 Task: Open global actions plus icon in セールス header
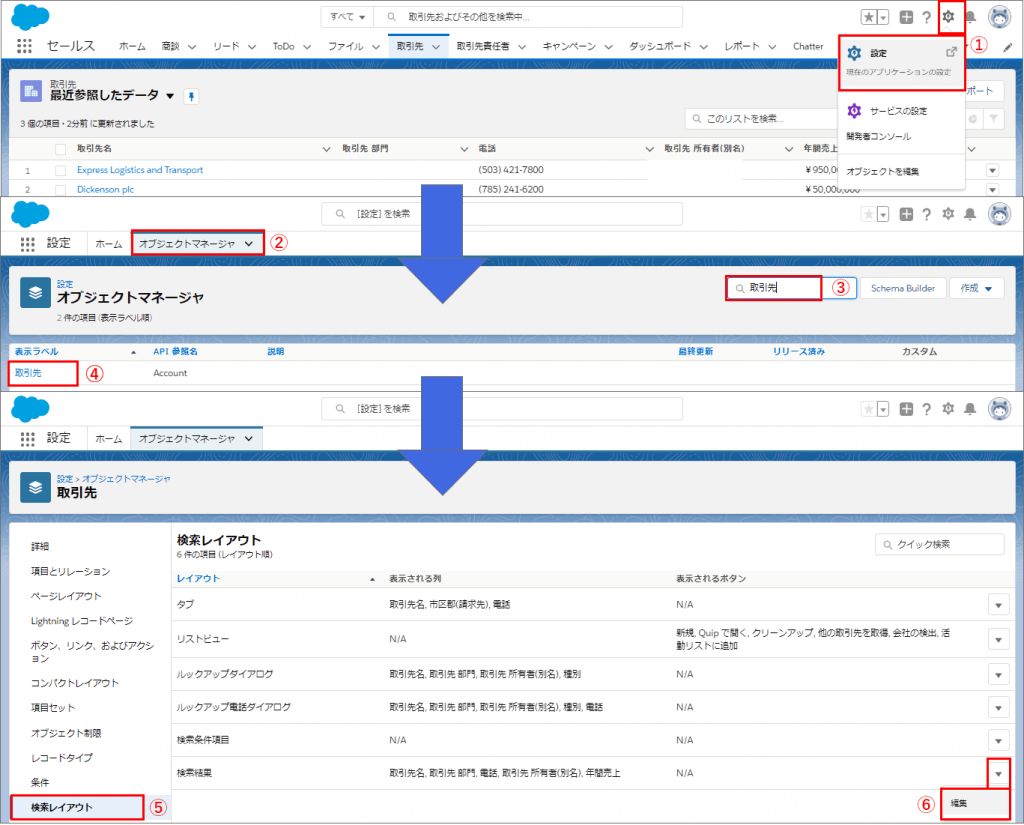coord(906,18)
